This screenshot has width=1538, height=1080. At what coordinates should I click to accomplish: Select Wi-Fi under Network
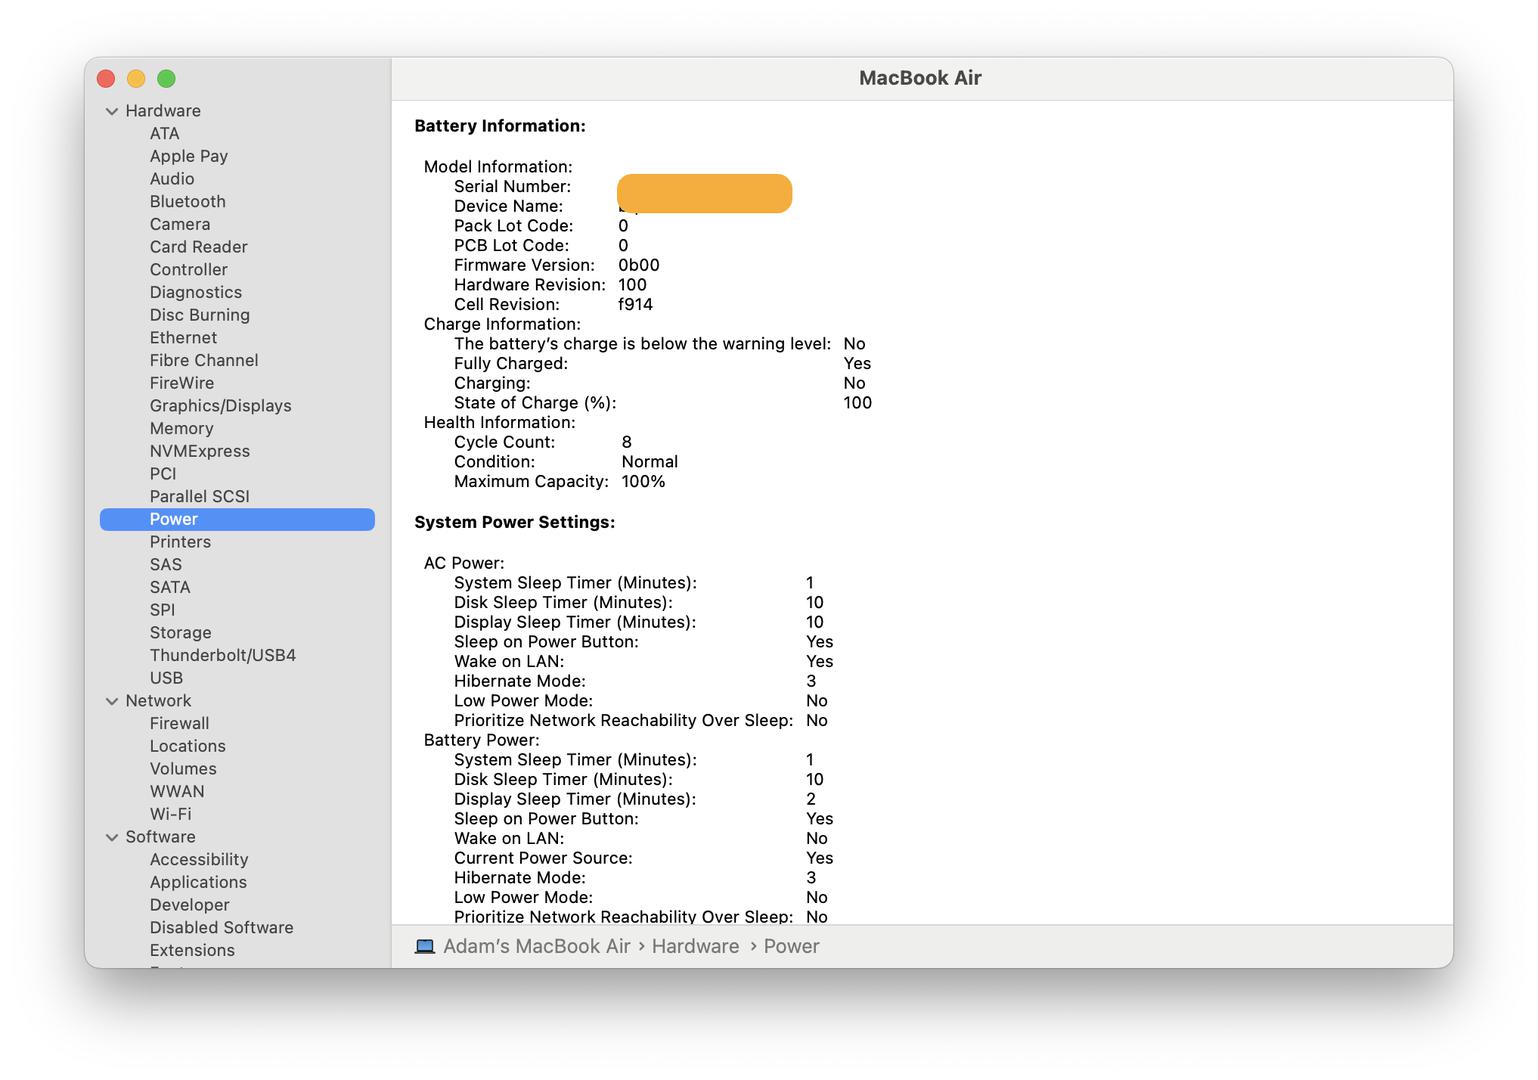pyautogui.click(x=171, y=814)
